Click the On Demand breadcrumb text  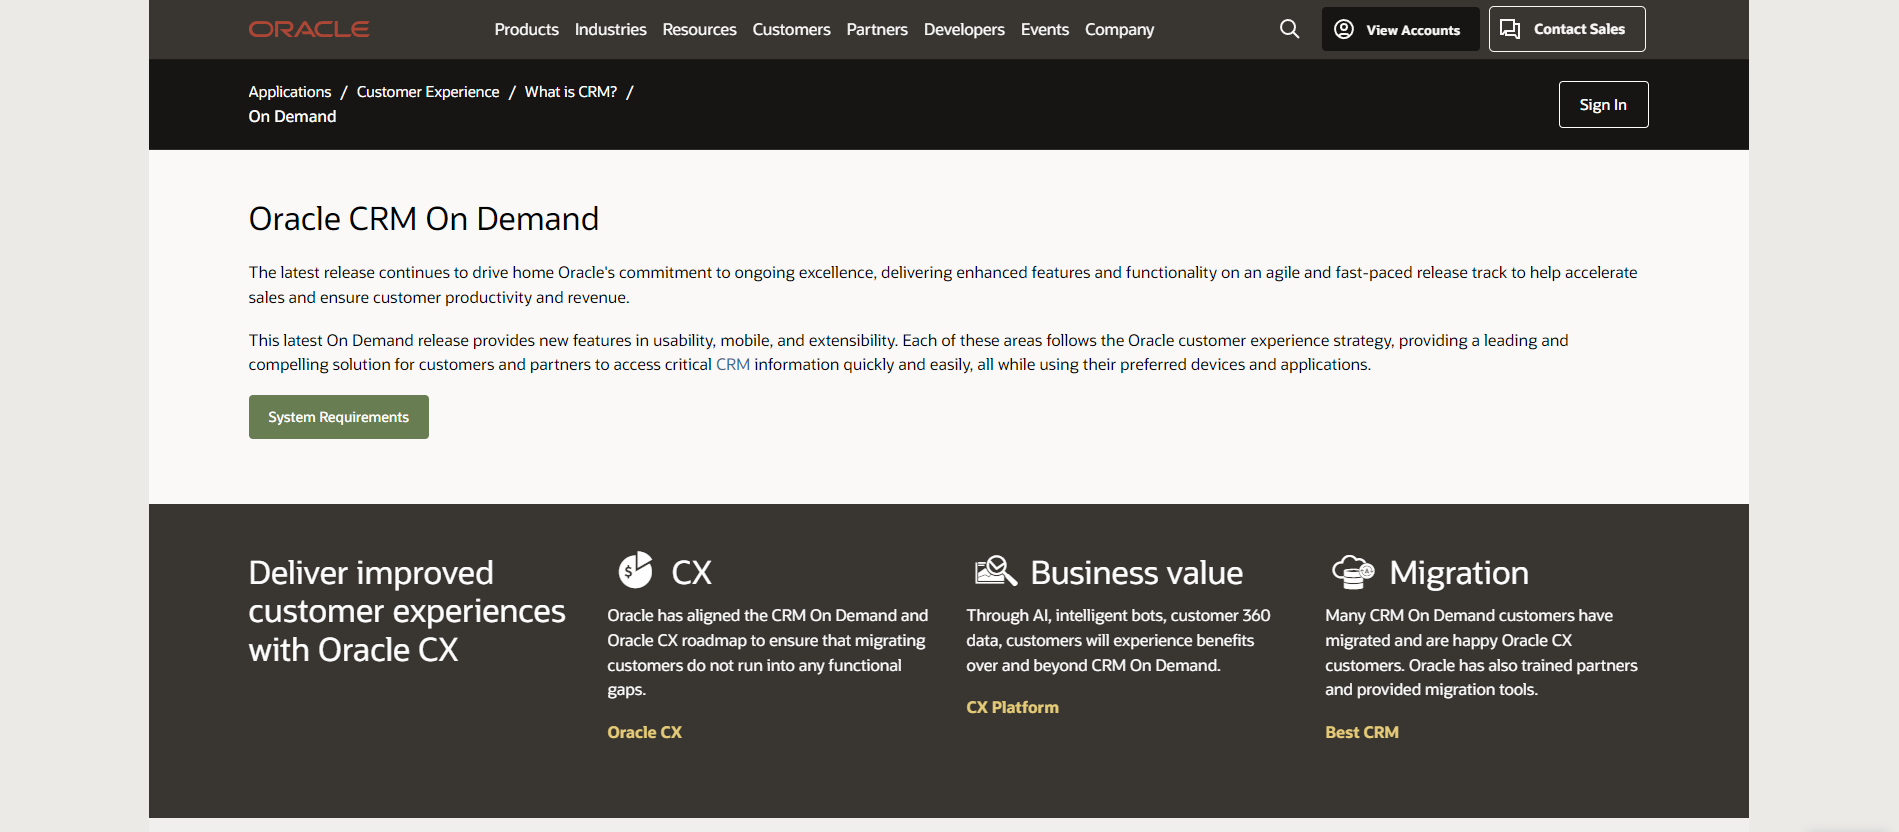click(292, 116)
